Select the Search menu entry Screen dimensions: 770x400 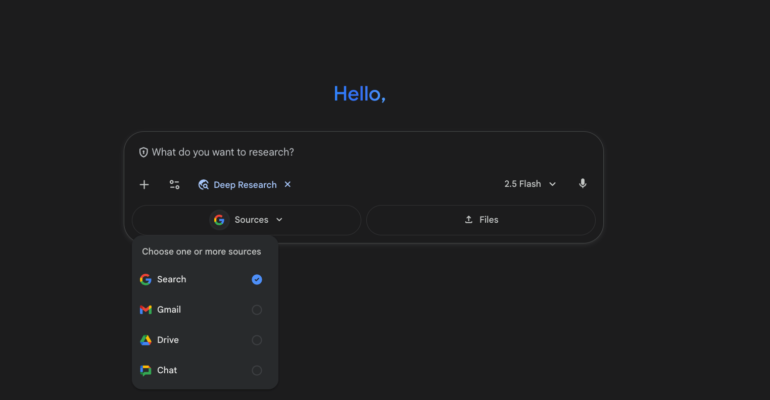coord(205,279)
